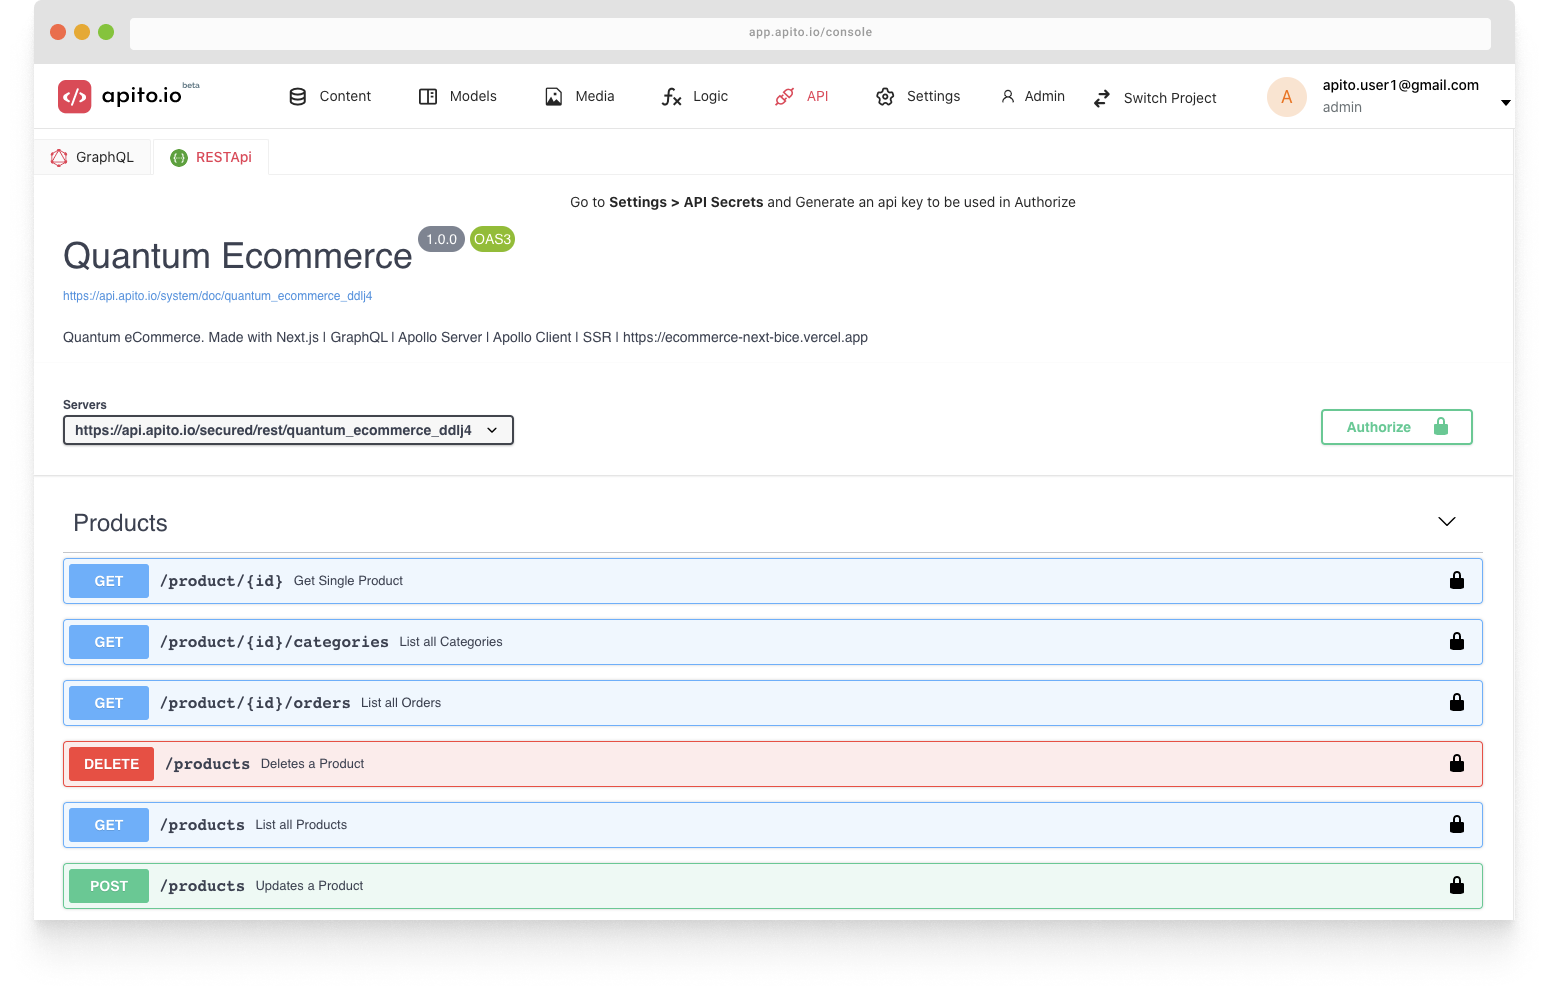
Task: Click the Admin person icon
Action: 1008,97
